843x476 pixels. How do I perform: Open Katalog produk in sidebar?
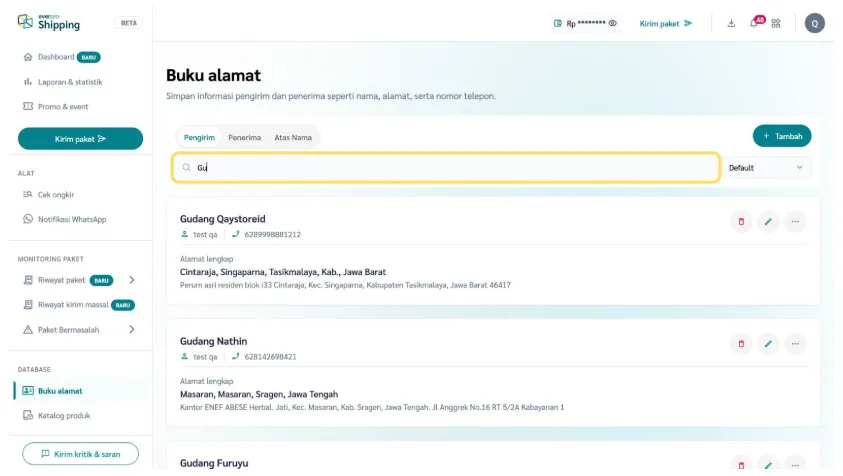tap(64, 415)
